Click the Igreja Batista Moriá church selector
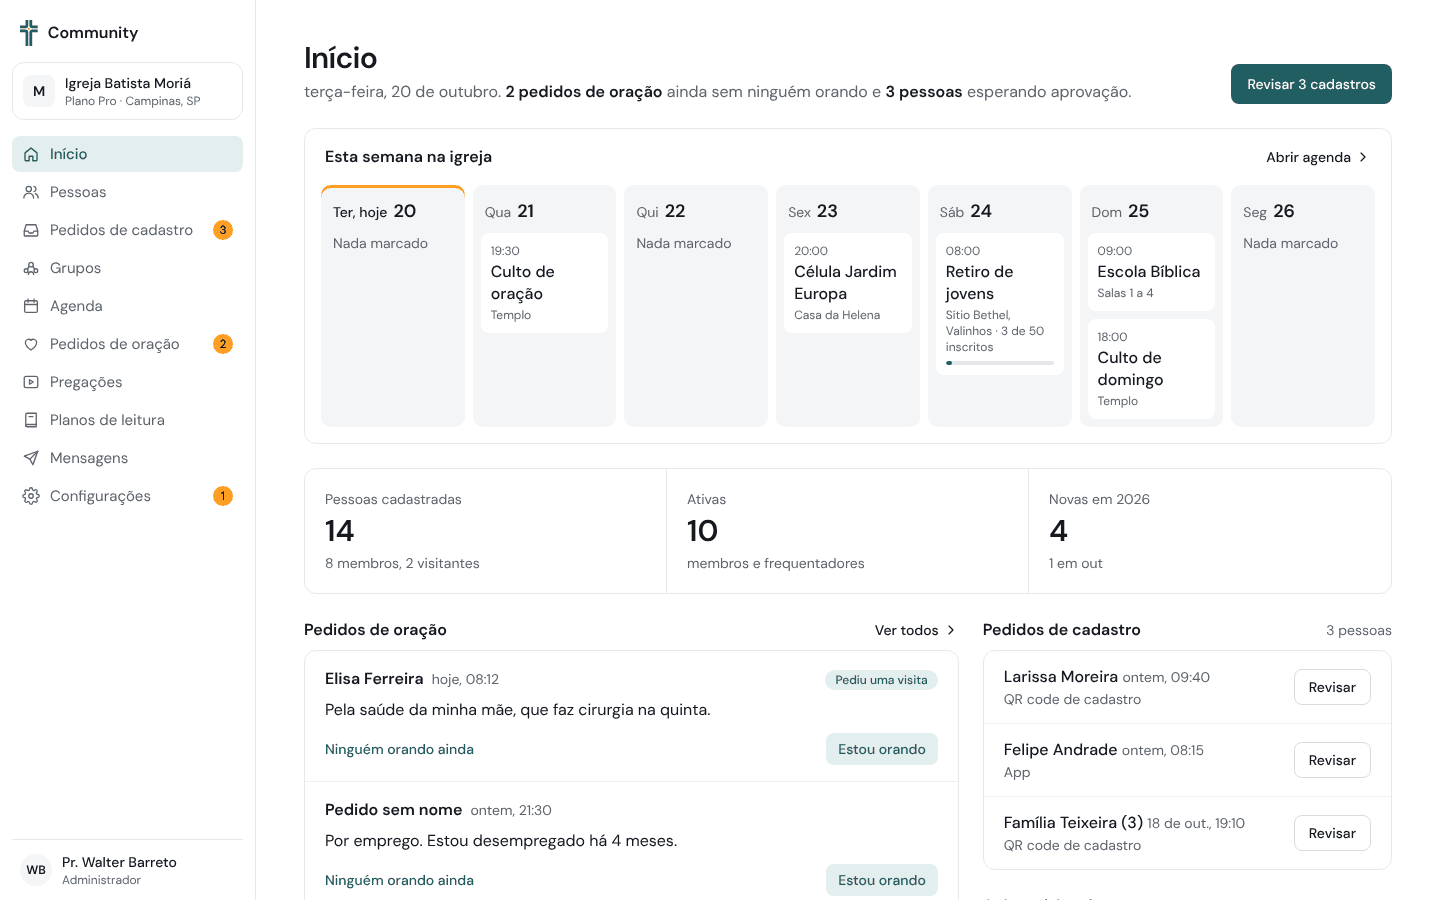 (x=127, y=91)
